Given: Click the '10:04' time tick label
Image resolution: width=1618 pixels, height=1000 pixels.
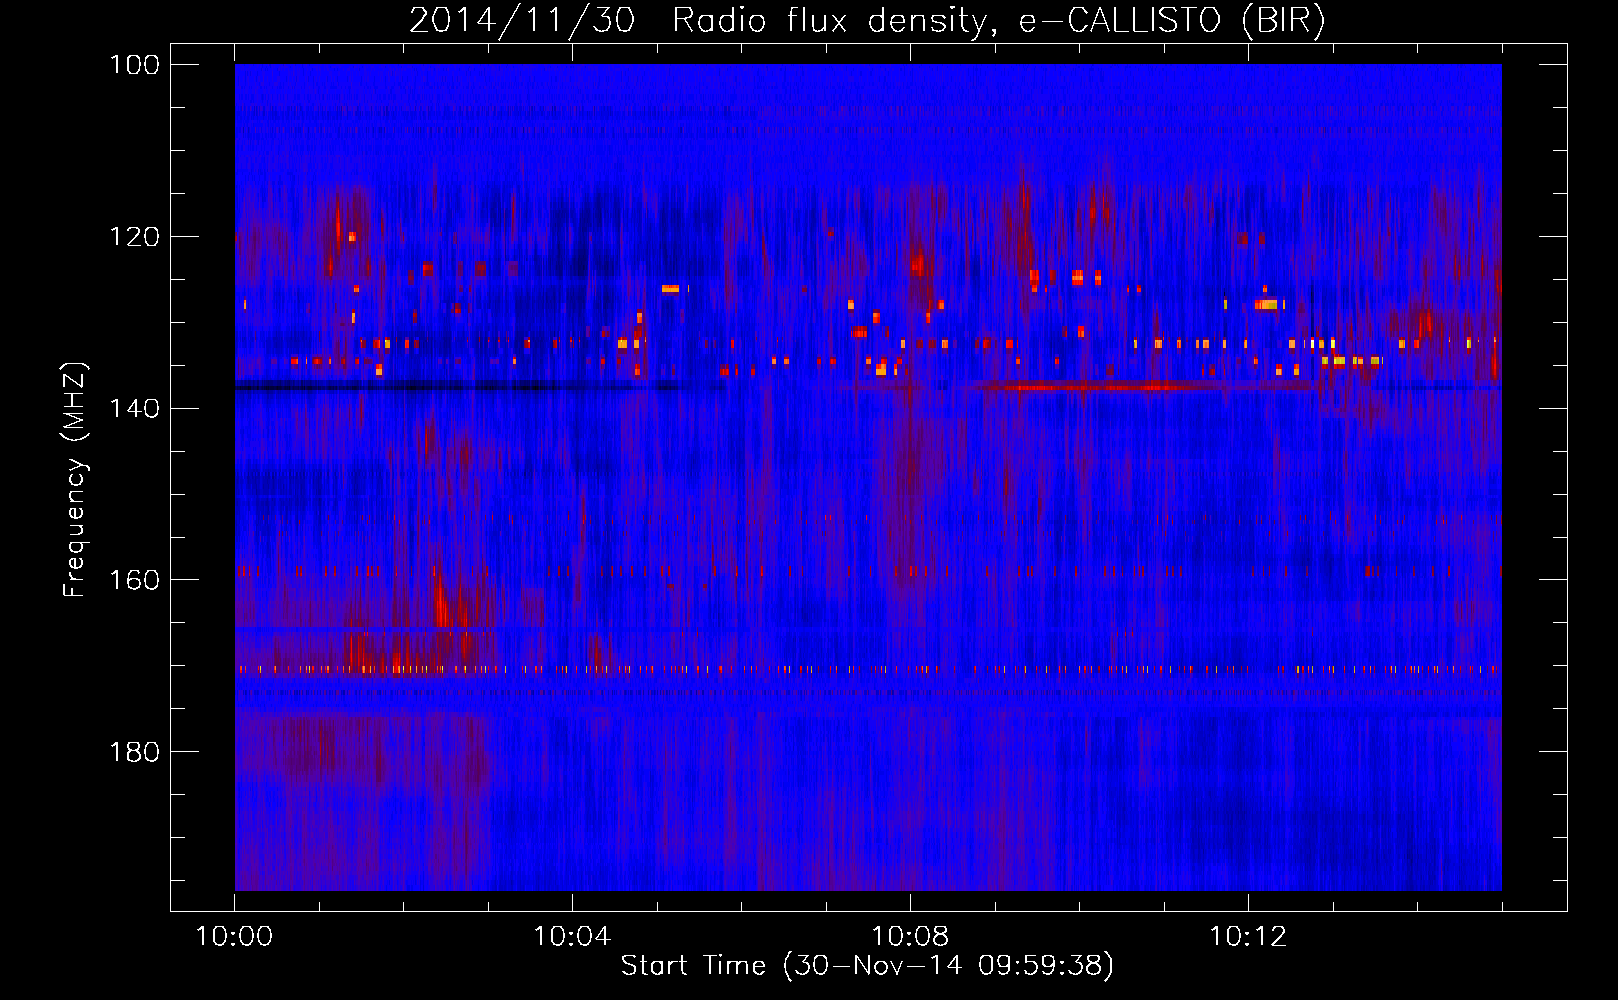Looking at the screenshot, I should [x=573, y=937].
